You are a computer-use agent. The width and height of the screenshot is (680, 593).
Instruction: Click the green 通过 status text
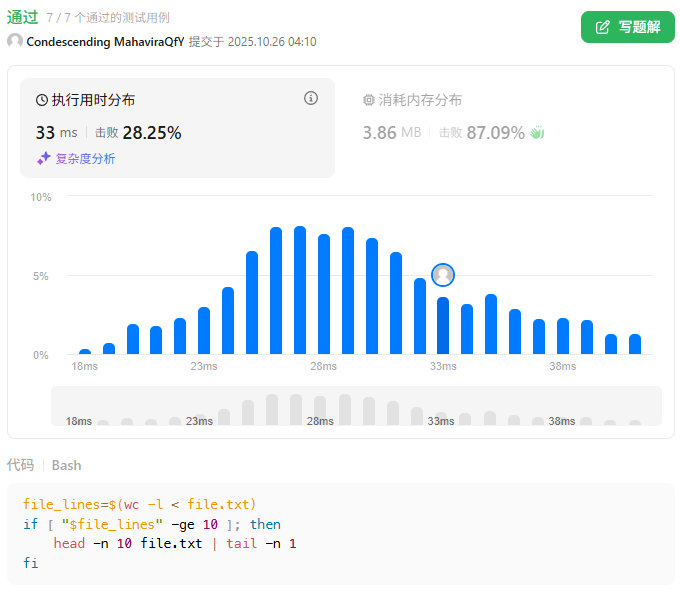click(22, 17)
